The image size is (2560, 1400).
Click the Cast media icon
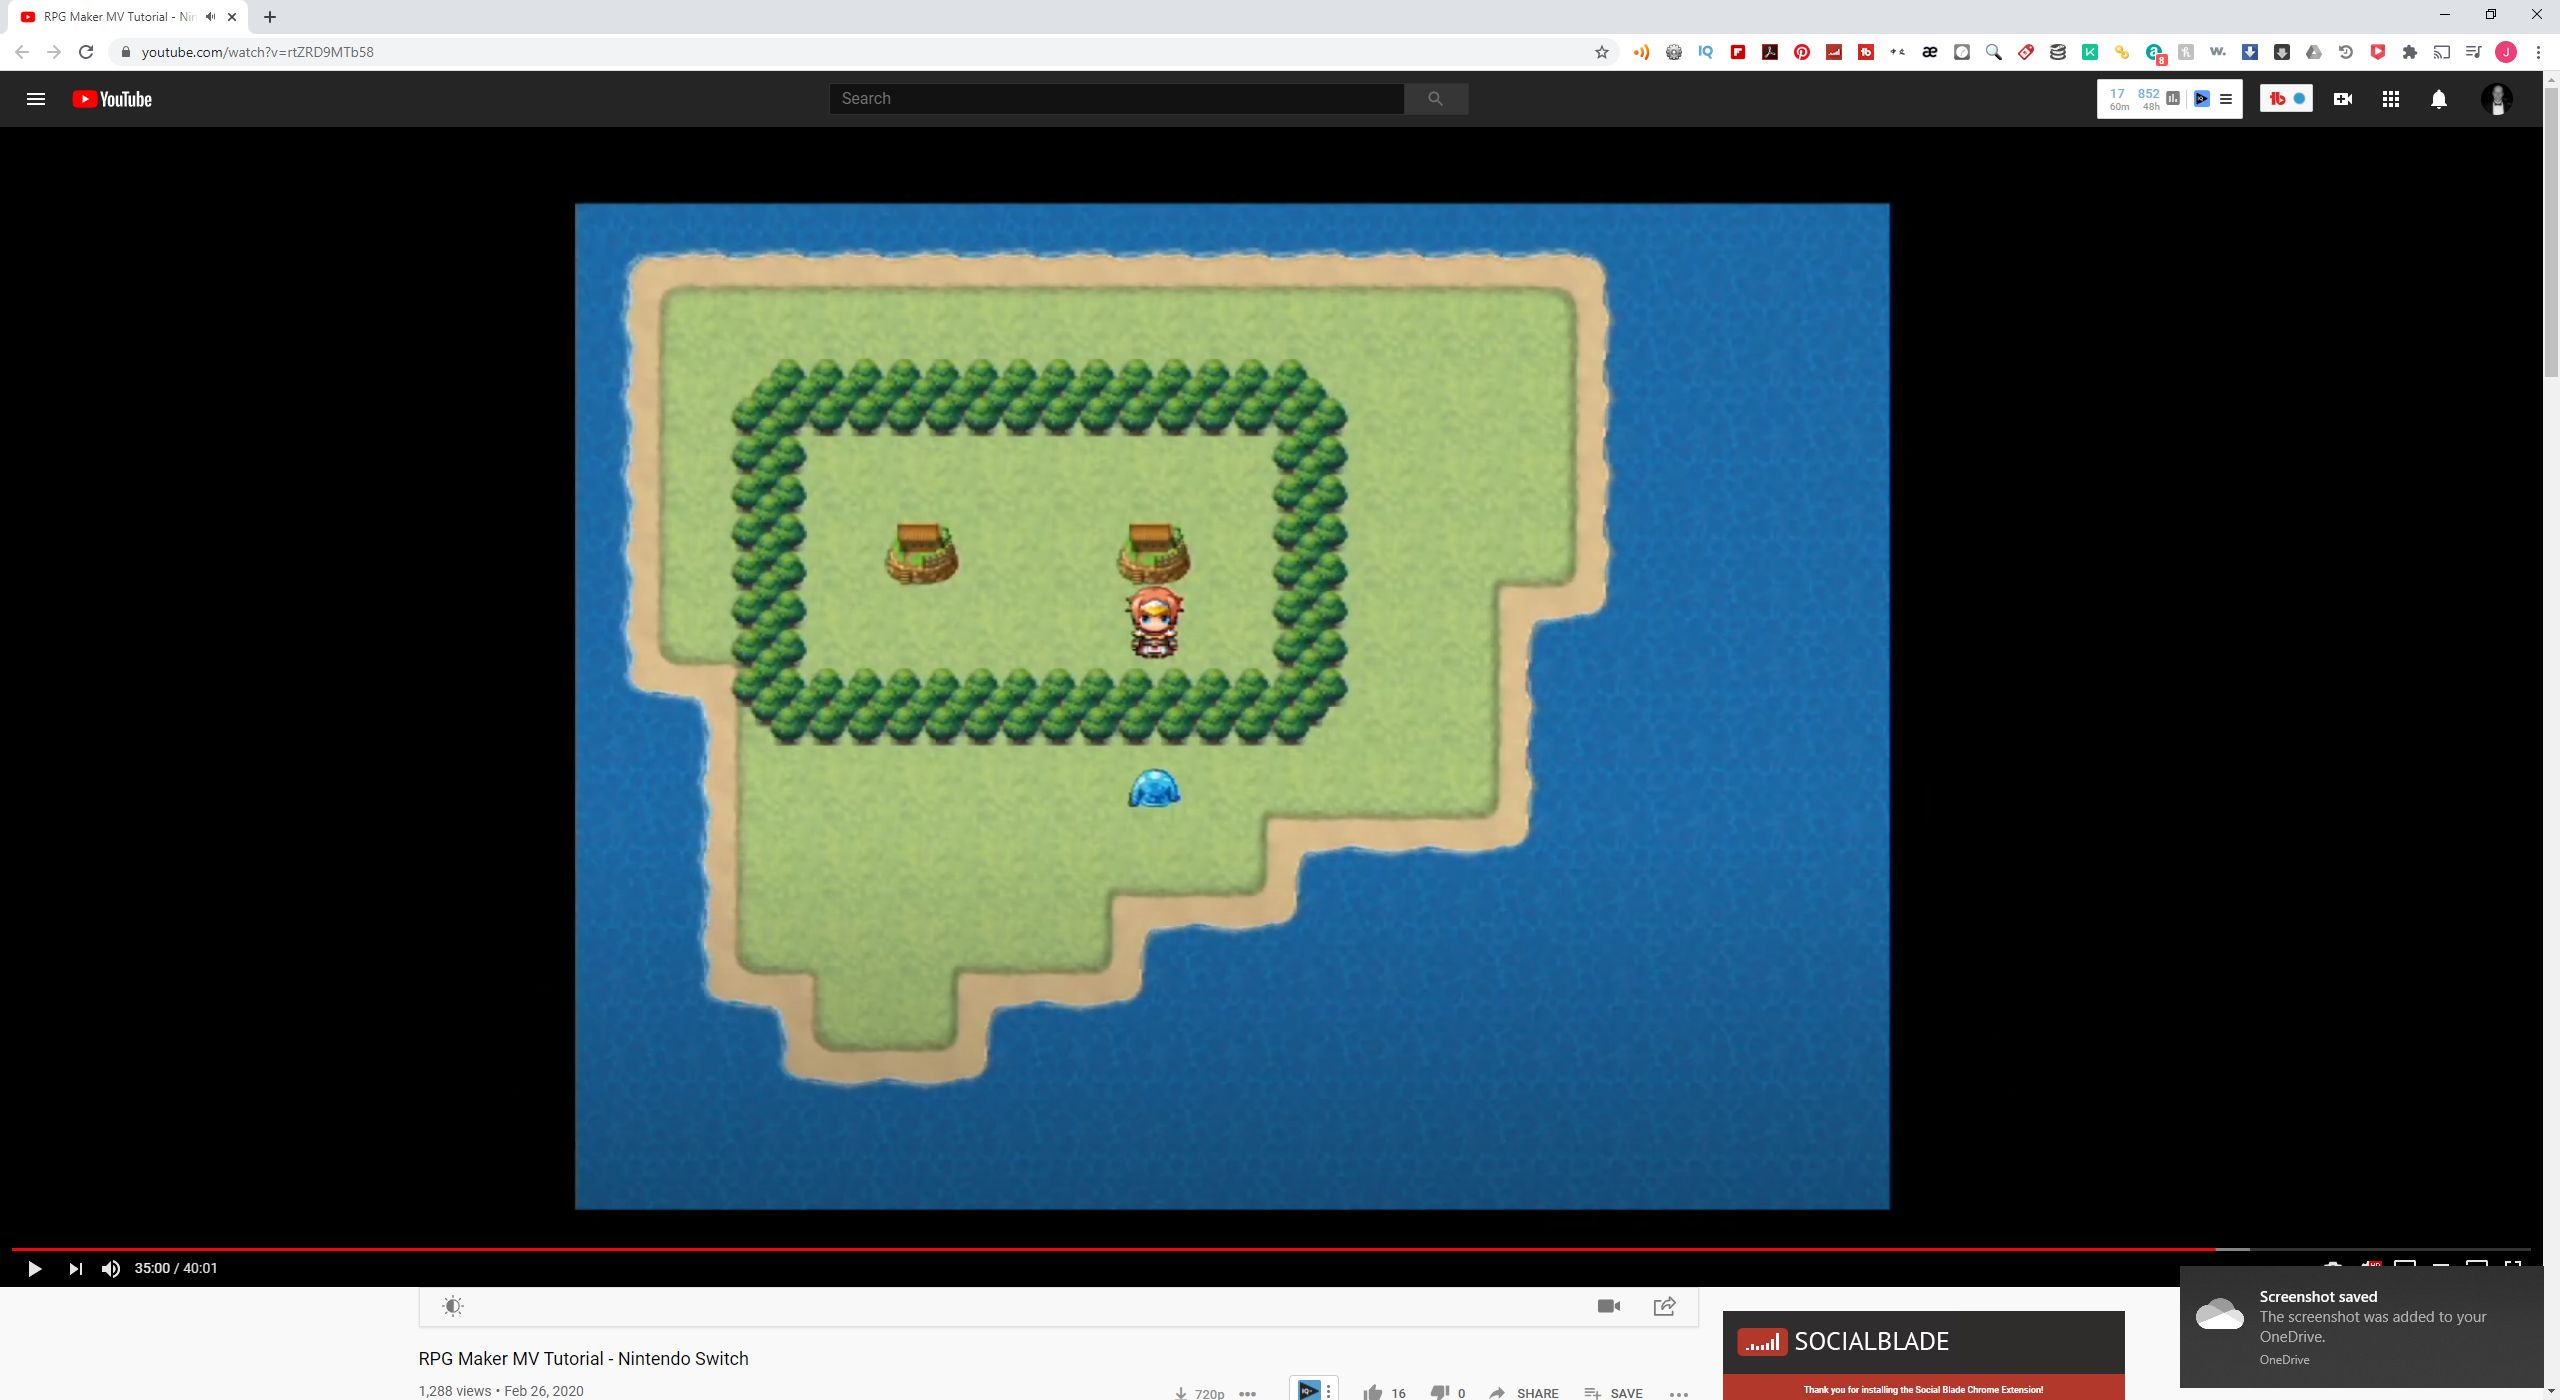(x=2442, y=52)
